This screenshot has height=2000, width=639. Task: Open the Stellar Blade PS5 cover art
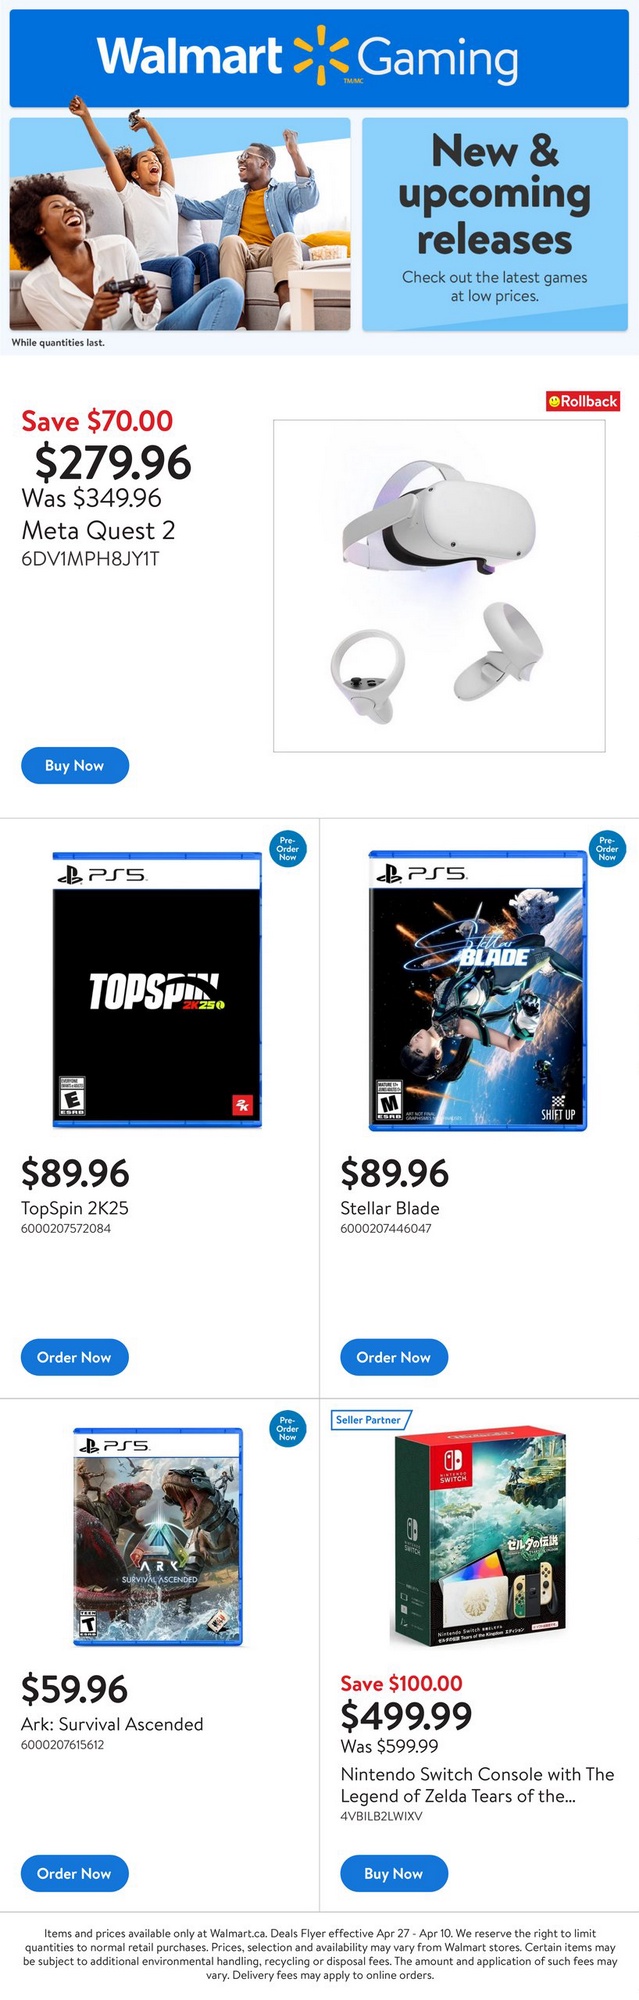pyautogui.click(x=478, y=990)
